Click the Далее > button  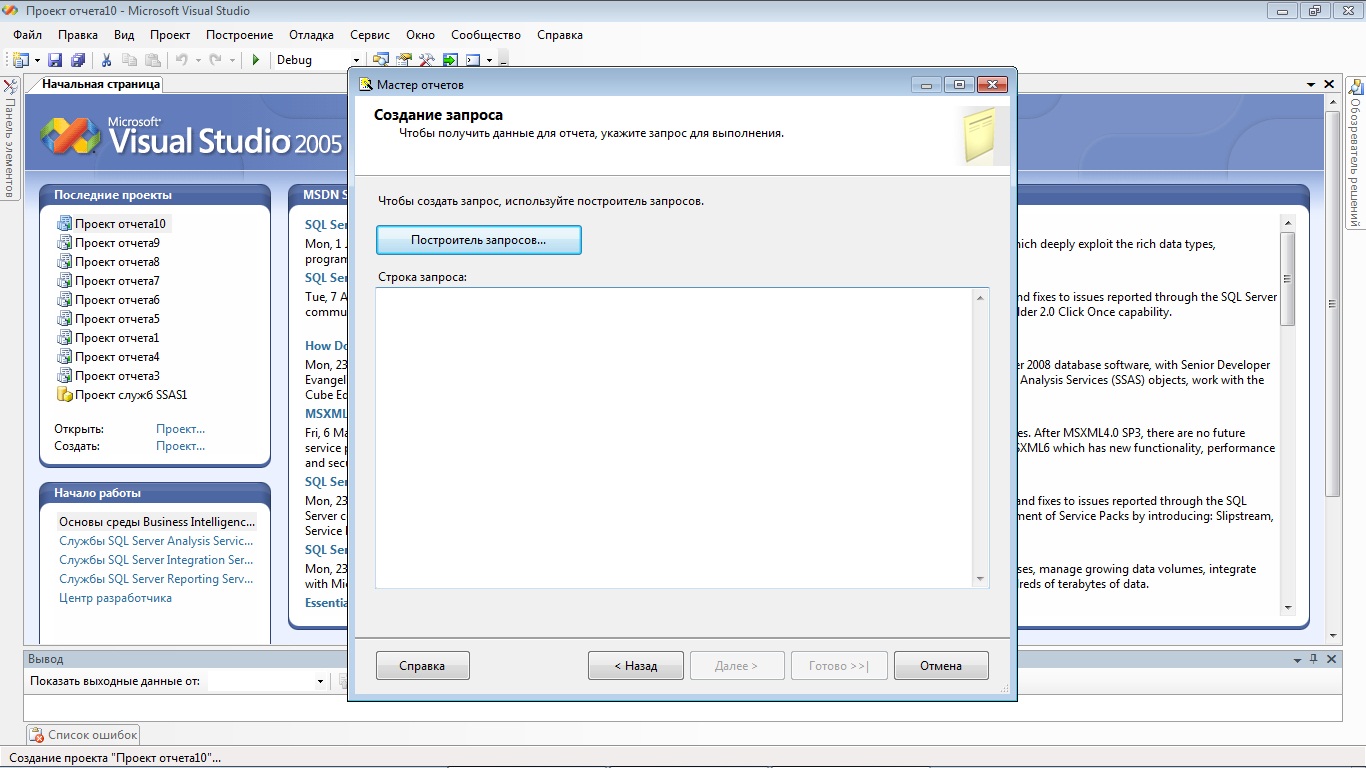[x=737, y=666]
